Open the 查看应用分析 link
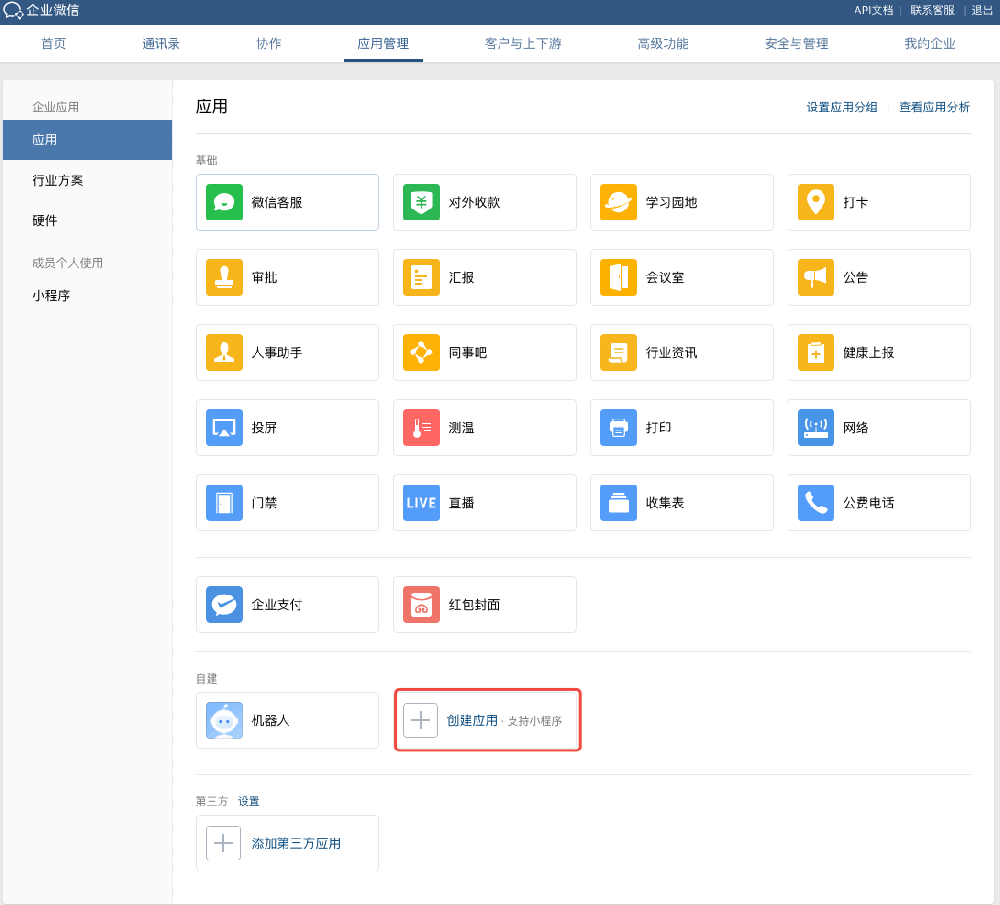This screenshot has height=905, width=1000. coord(934,107)
